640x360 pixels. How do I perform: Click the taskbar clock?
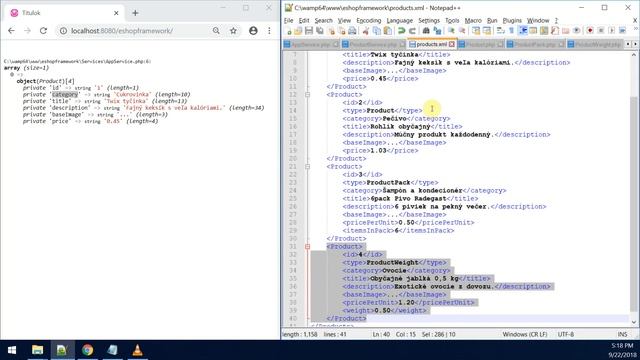pyautogui.click(x=622, y=350)
